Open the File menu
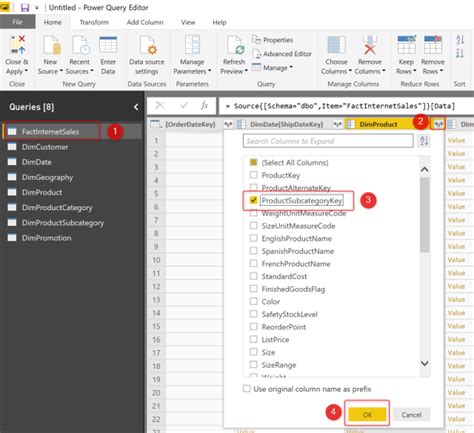Screen dimensions: 474x433 coord(17,22)
